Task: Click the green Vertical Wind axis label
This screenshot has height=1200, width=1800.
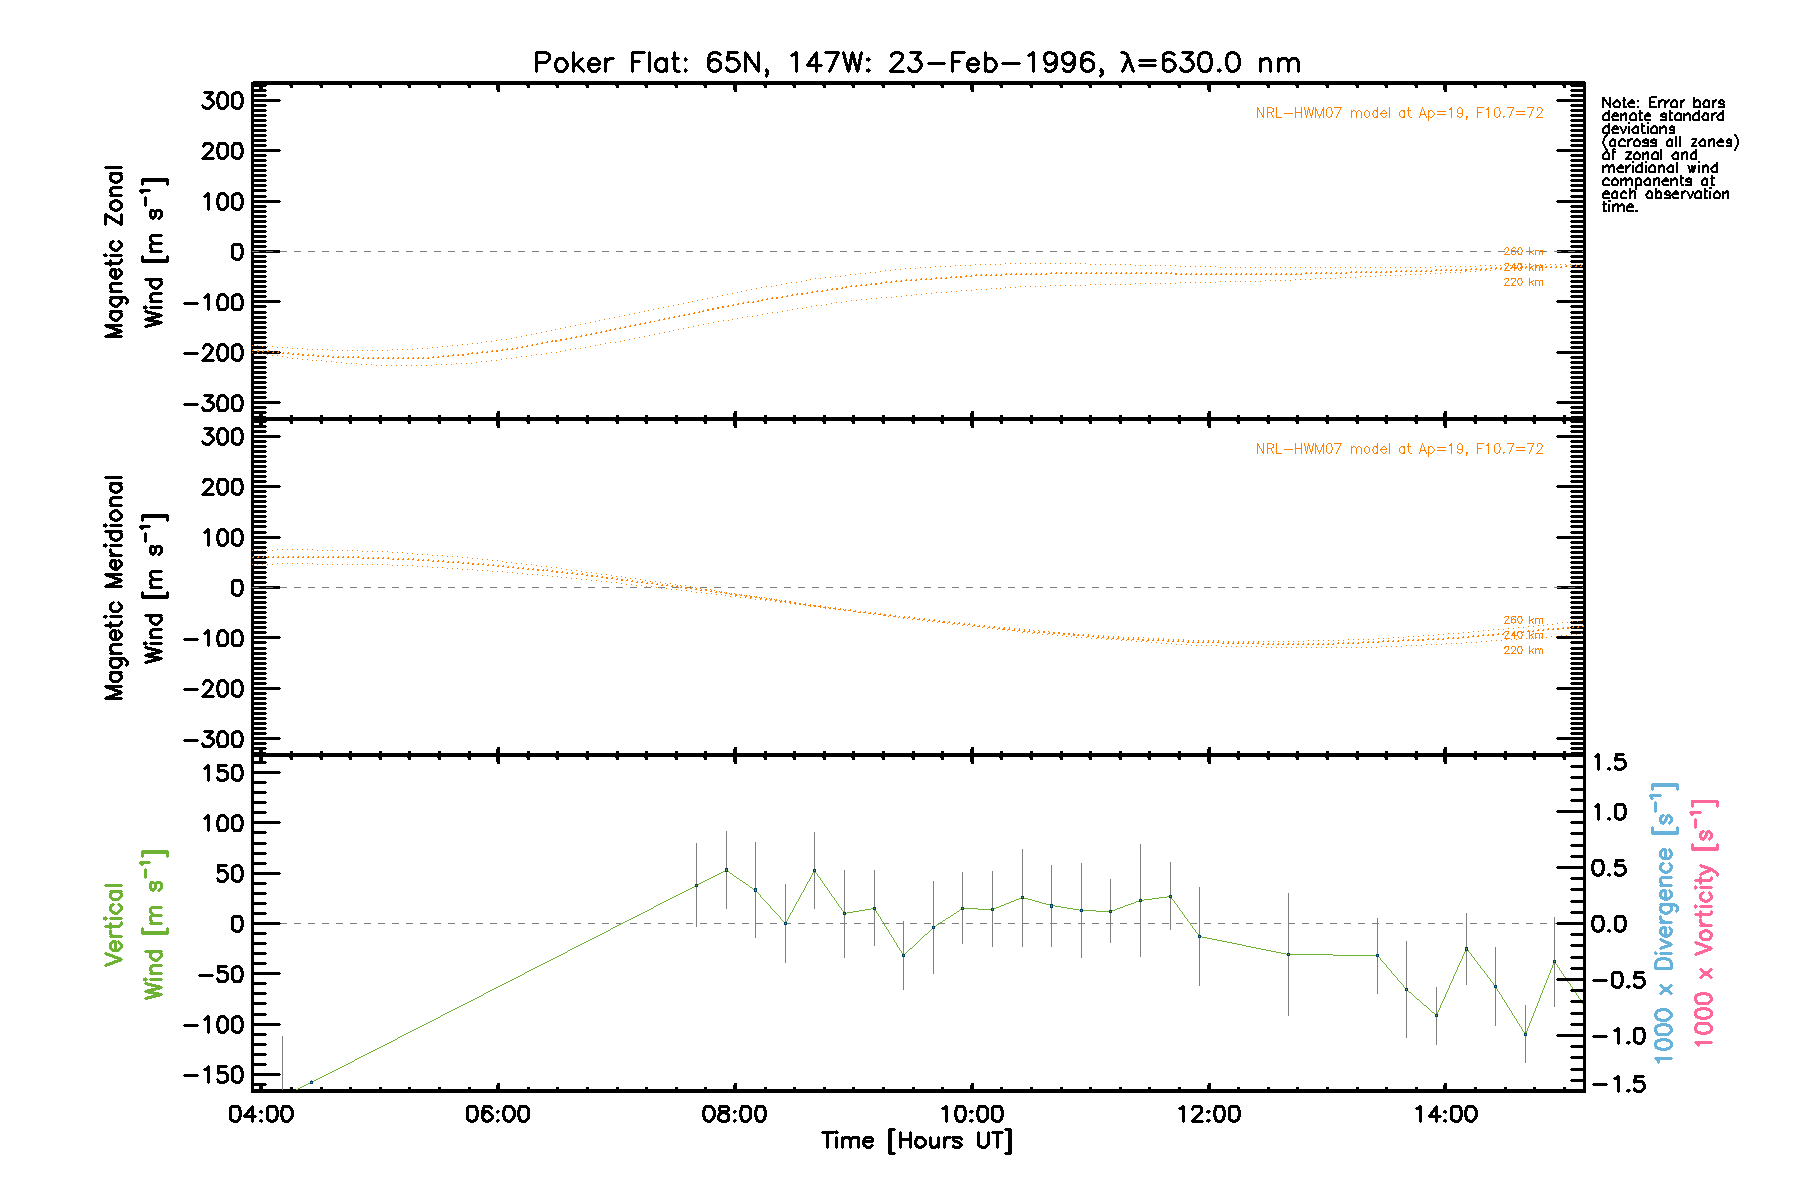Action: (x=133, y=924)
